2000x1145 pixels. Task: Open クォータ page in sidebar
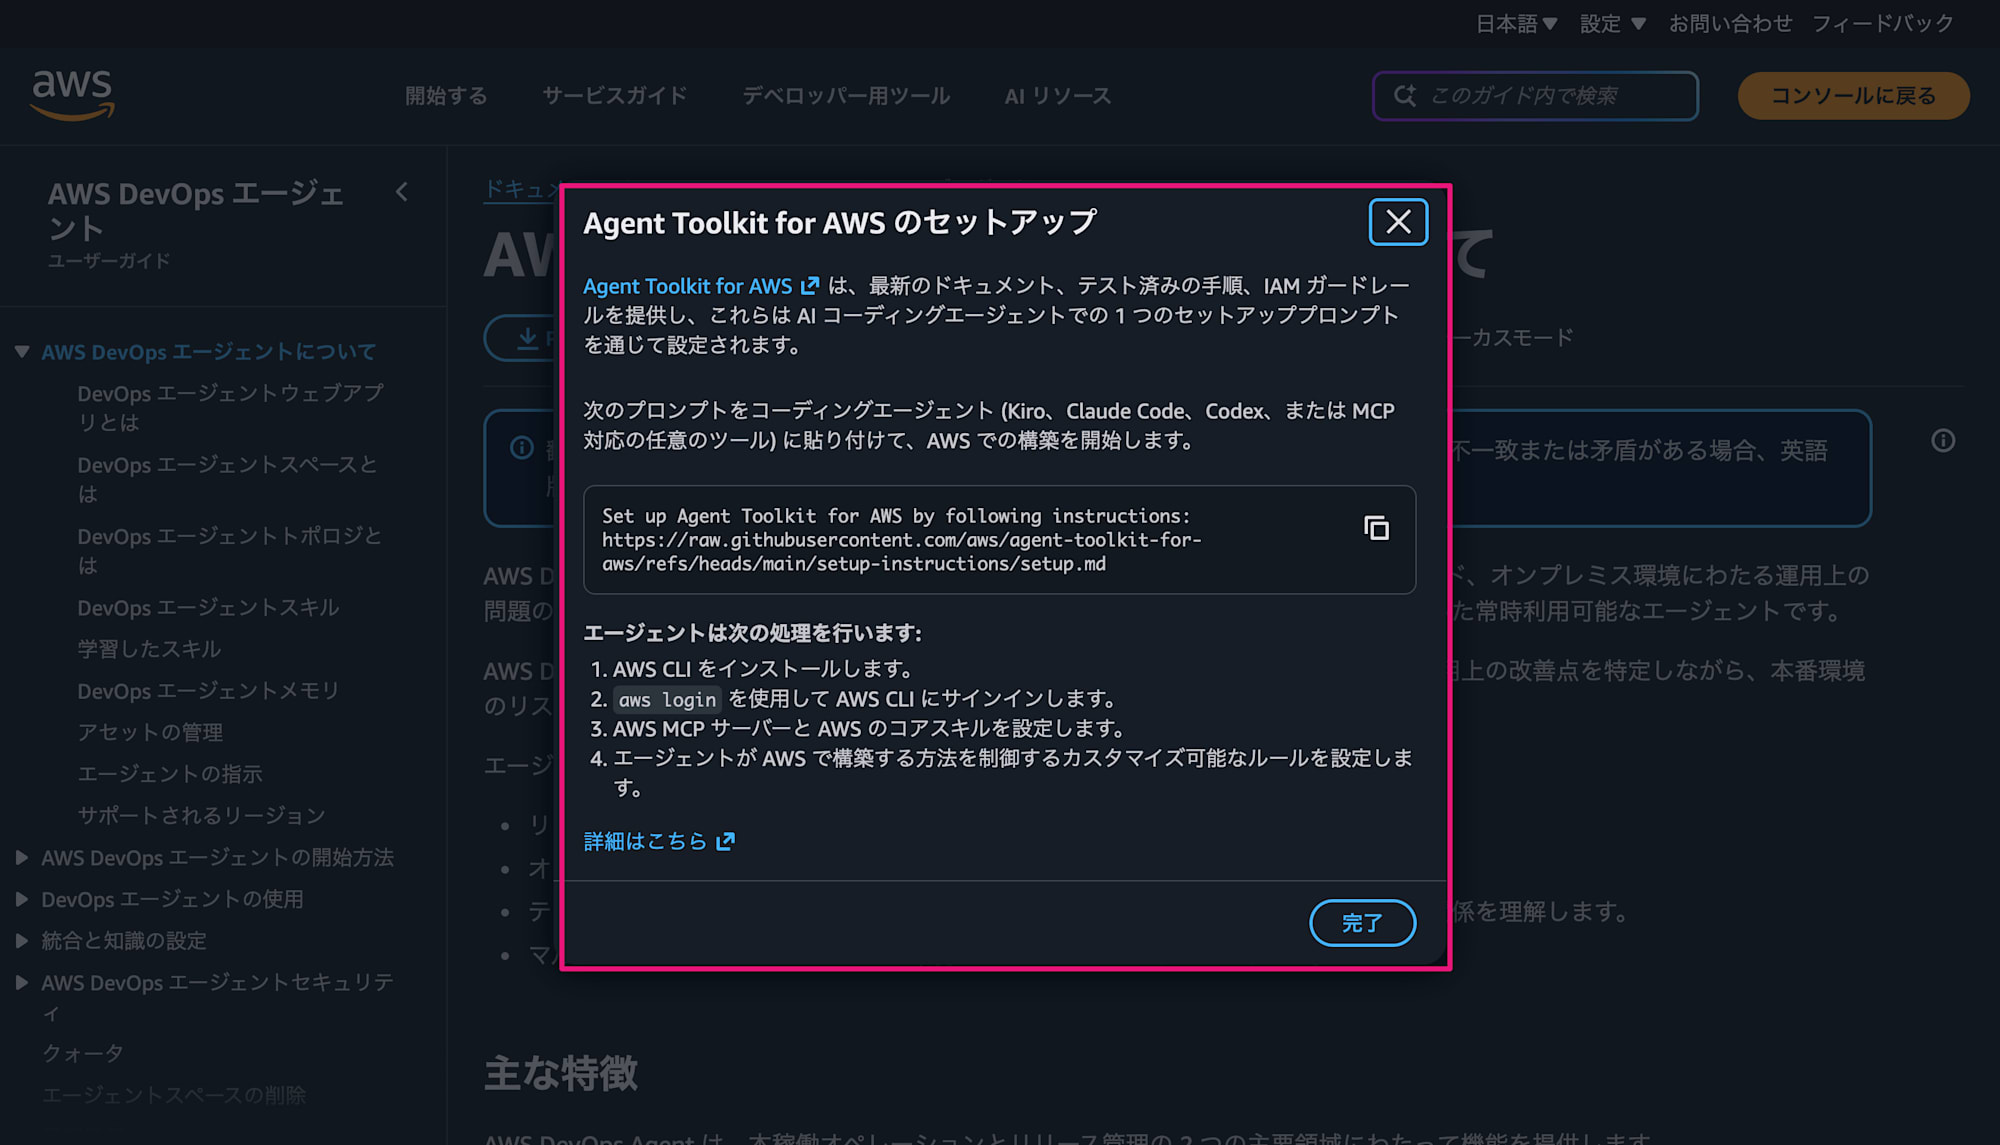[x=82, y=1053]
